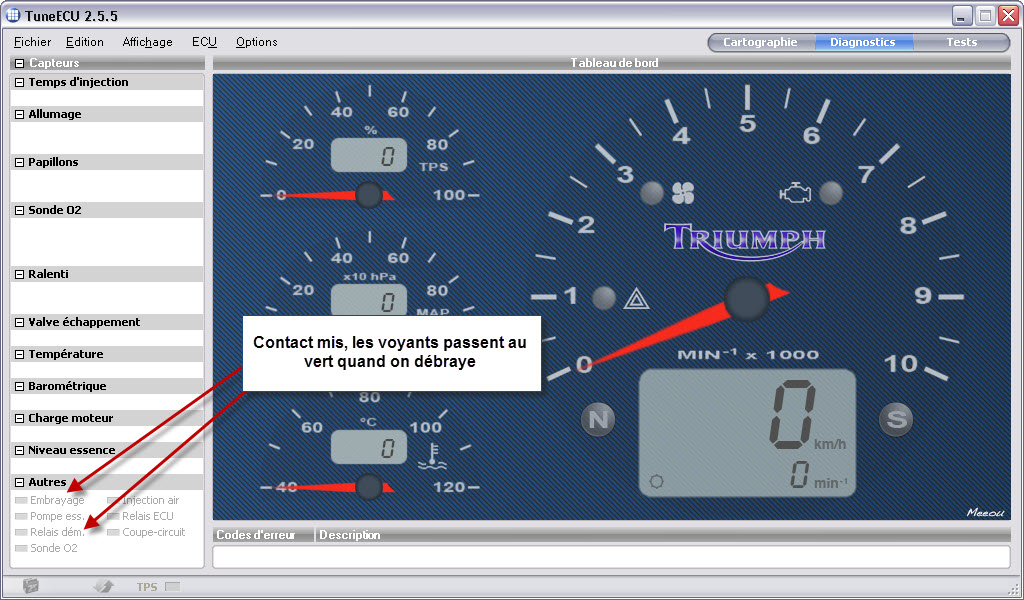
Task: Click the engine warning light icon
Action: 795,193
